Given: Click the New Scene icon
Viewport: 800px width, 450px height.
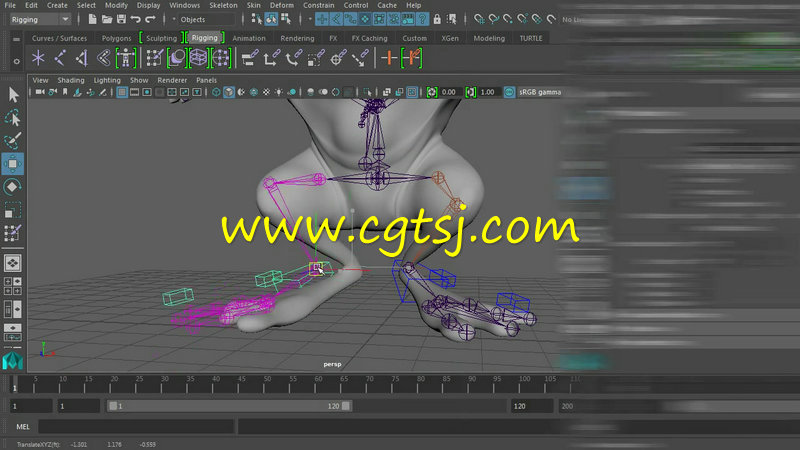Looking at the screenshot, I should pyautogui.click(x=92, y=19).
